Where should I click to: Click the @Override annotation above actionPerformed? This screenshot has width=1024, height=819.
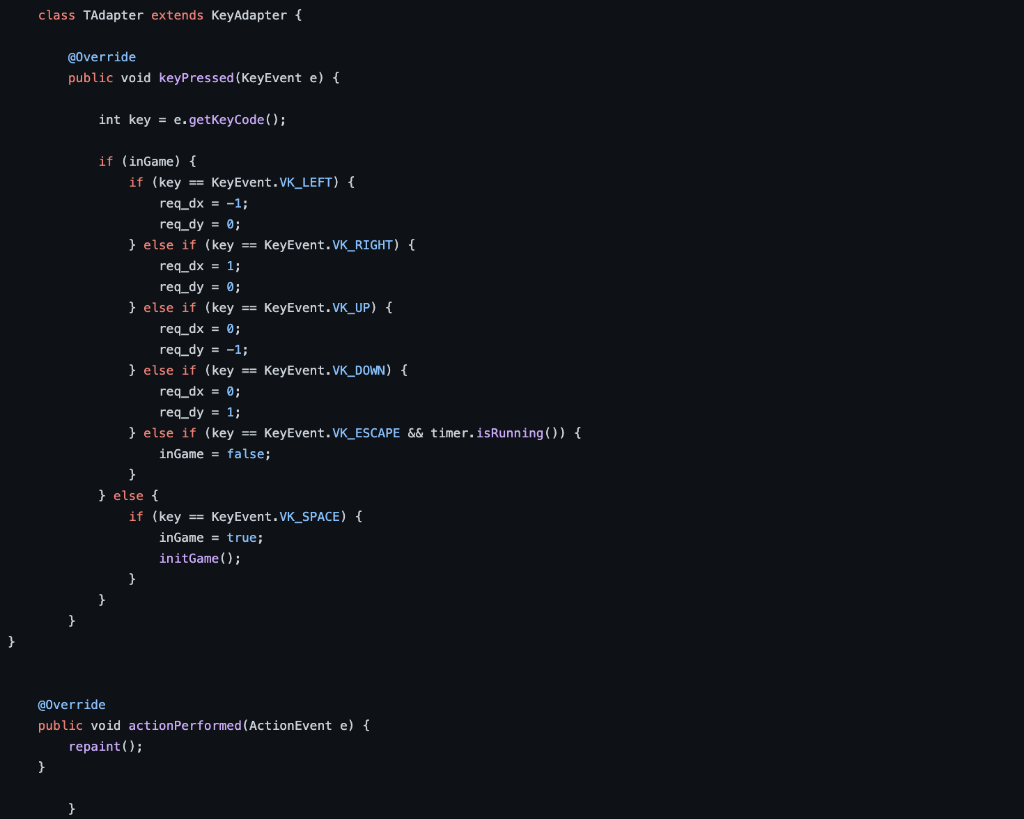coord(71,704)
